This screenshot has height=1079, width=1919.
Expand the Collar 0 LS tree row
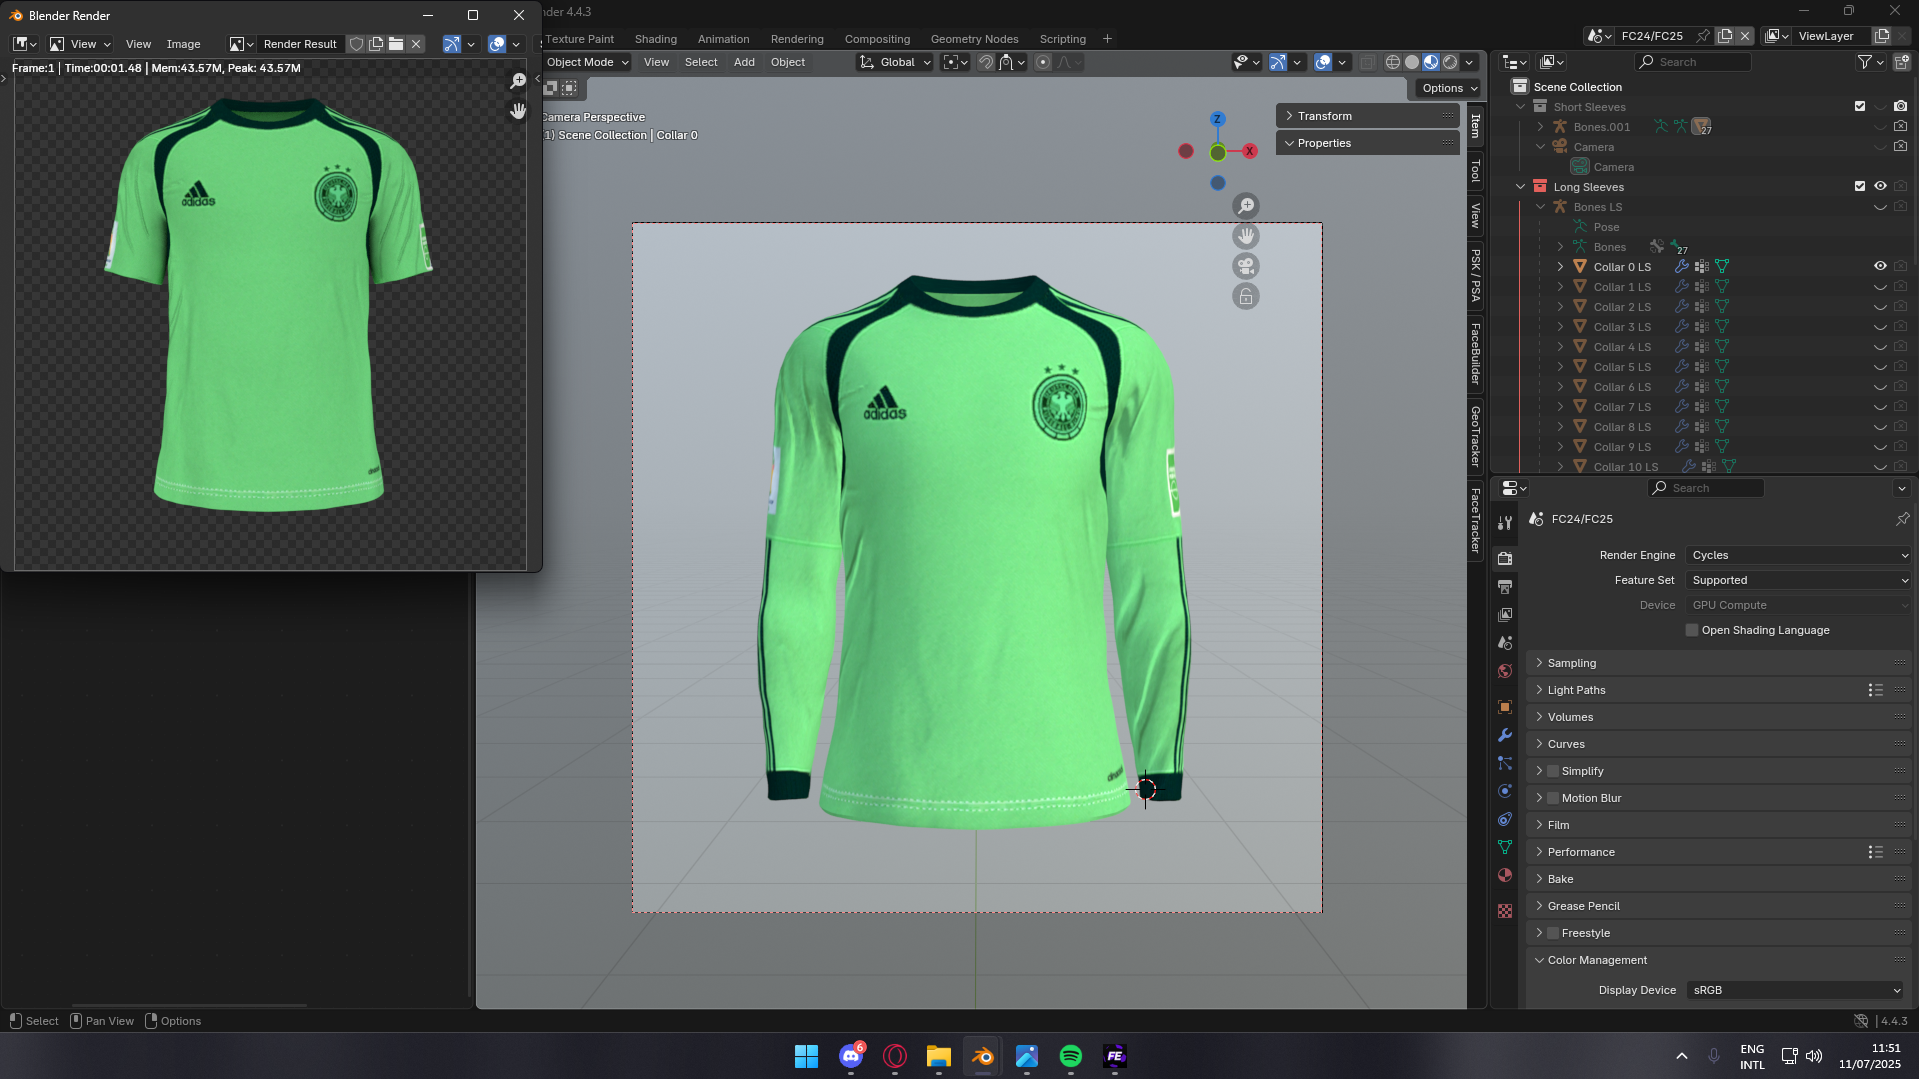(x=1560, y=267)
